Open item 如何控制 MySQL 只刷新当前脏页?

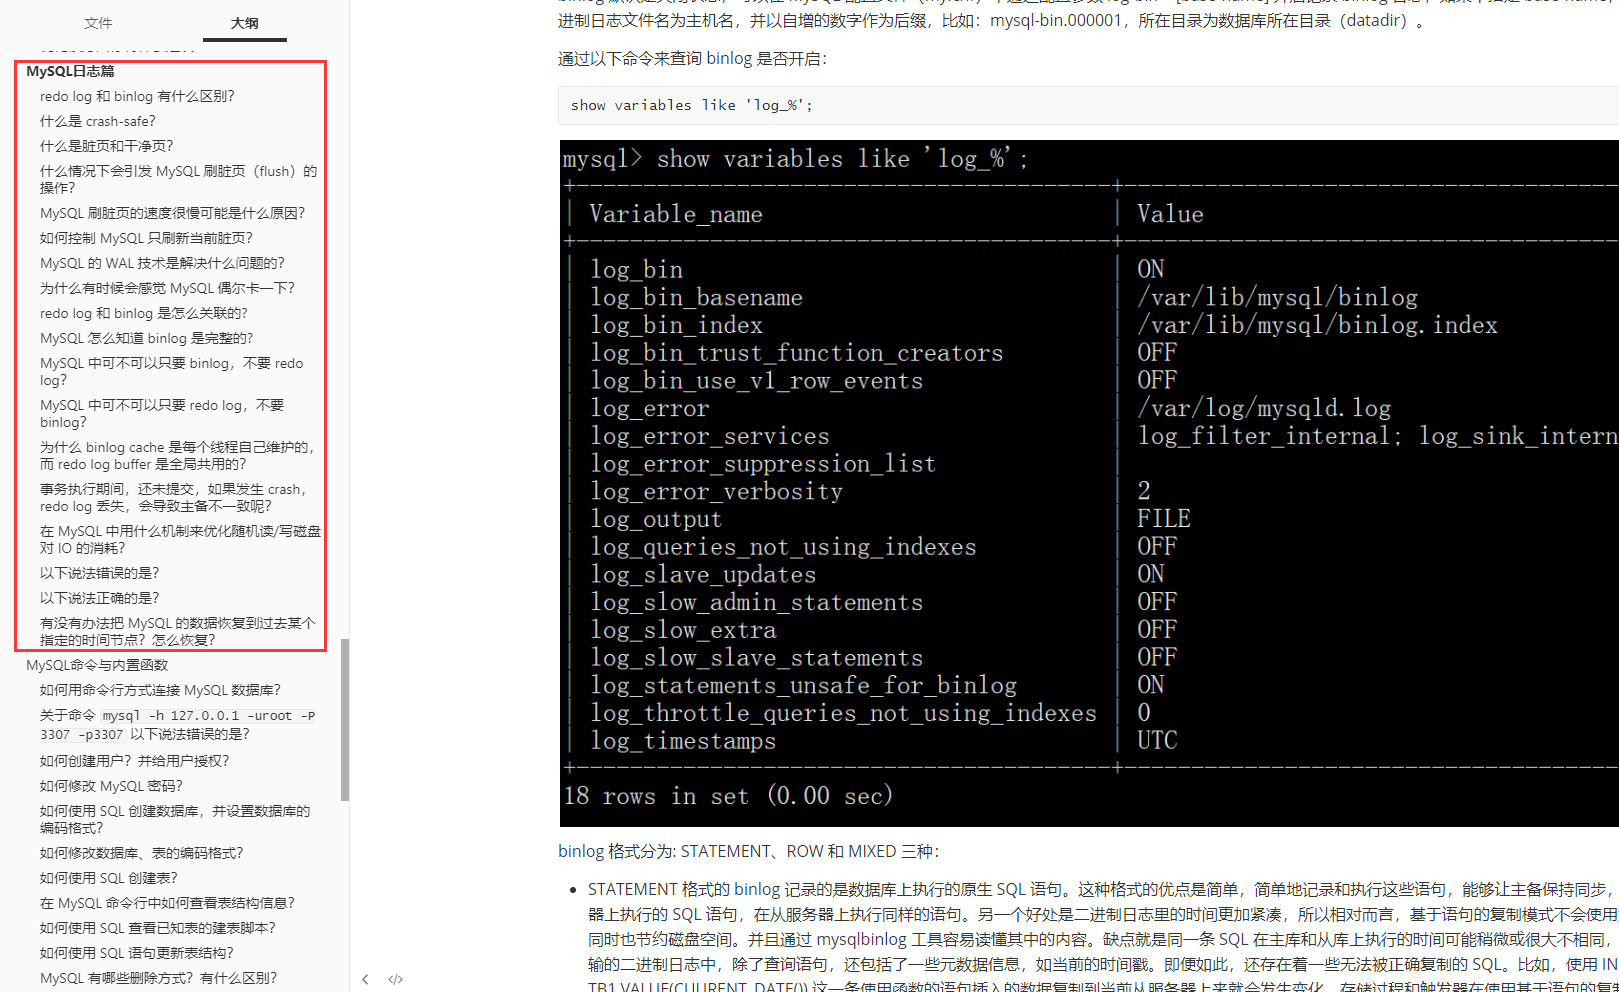click(x=147, y=238)
